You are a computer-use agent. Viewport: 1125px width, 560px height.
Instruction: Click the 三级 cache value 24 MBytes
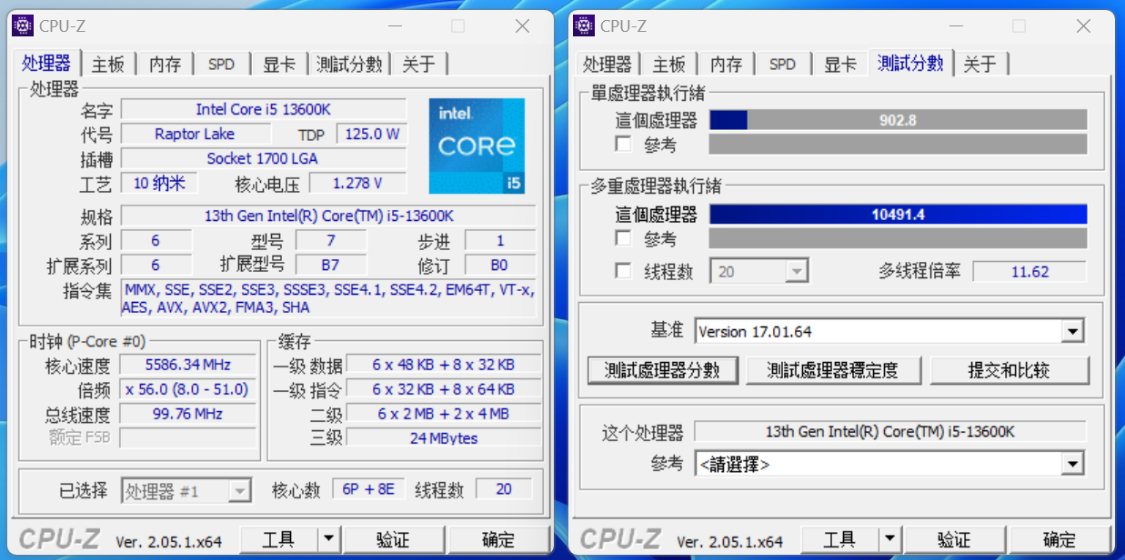[x=443, y=438]
